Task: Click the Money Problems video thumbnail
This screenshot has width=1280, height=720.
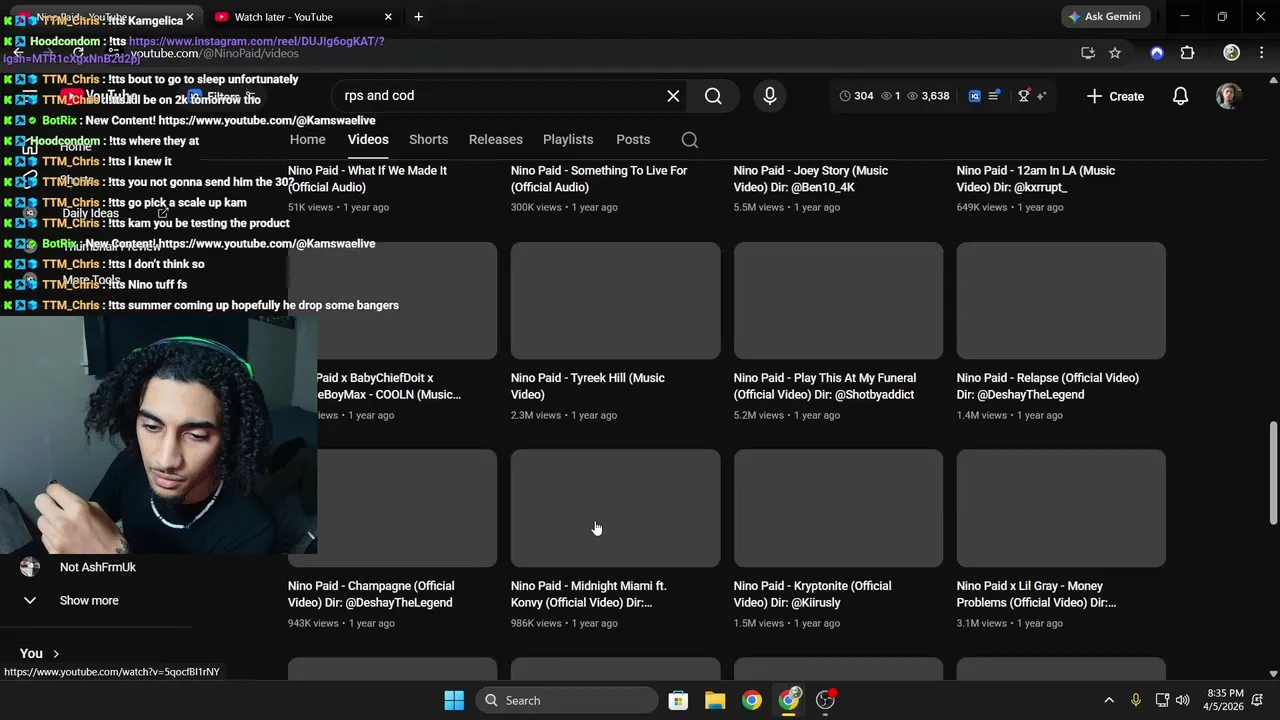Action: [x=1061, y=508]
